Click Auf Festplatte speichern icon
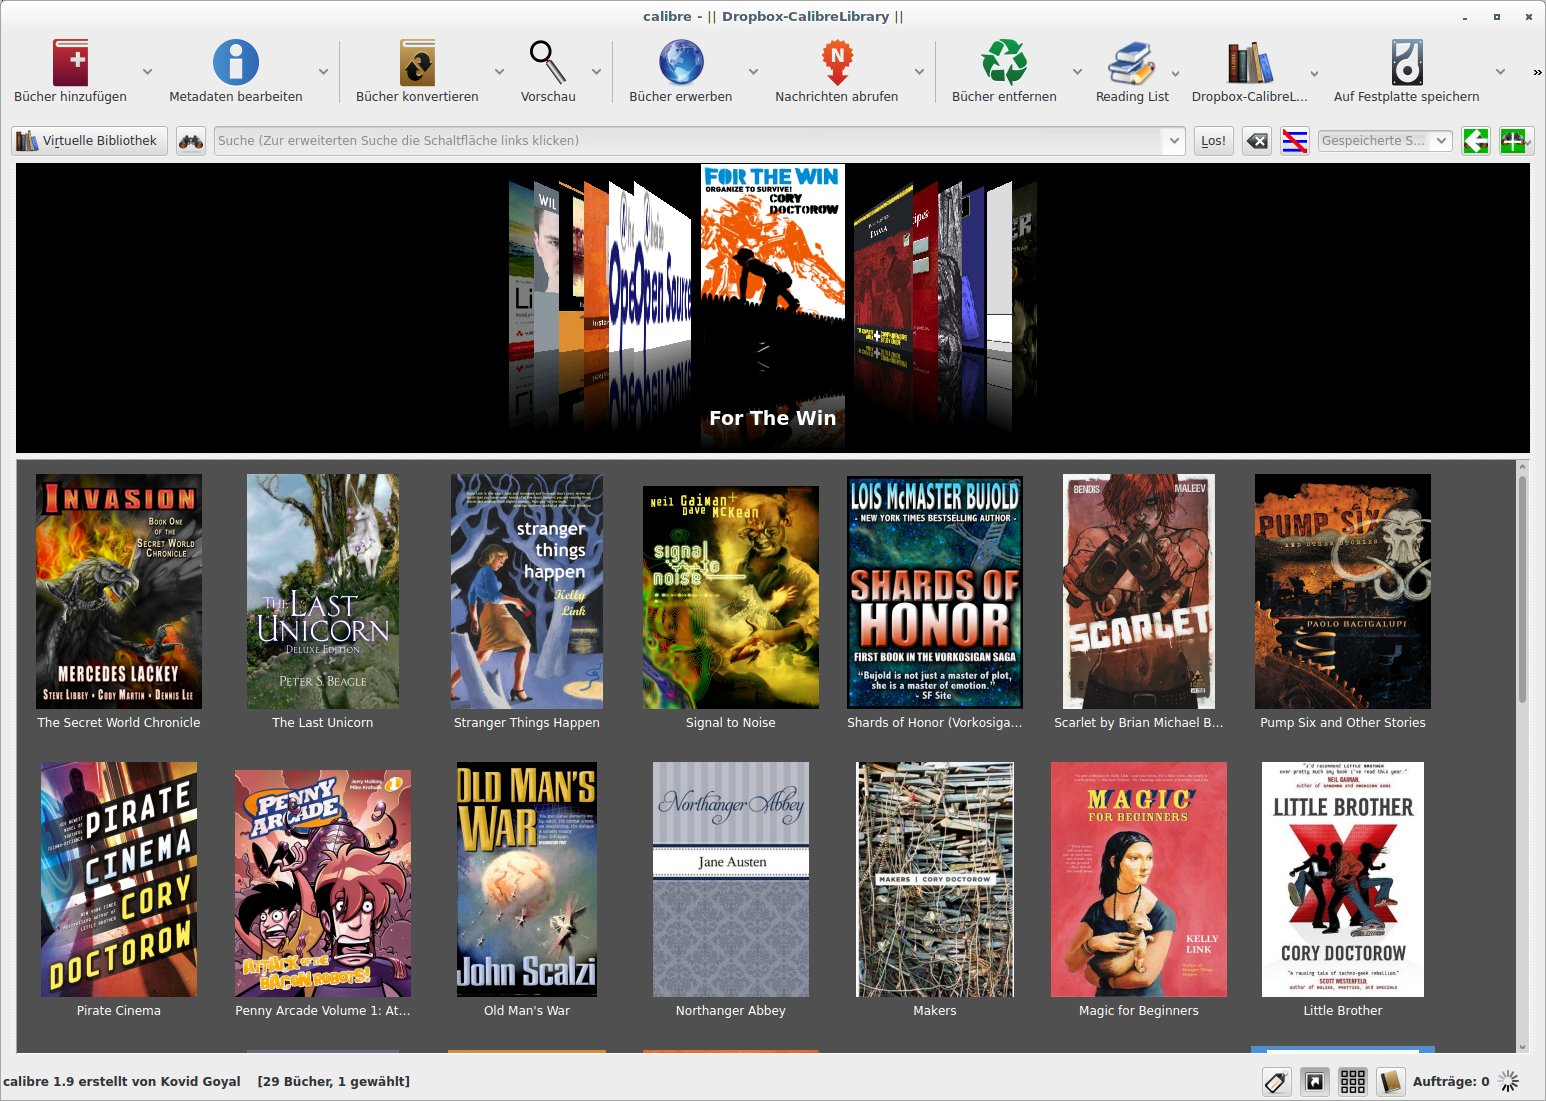 coord(1407,62)
